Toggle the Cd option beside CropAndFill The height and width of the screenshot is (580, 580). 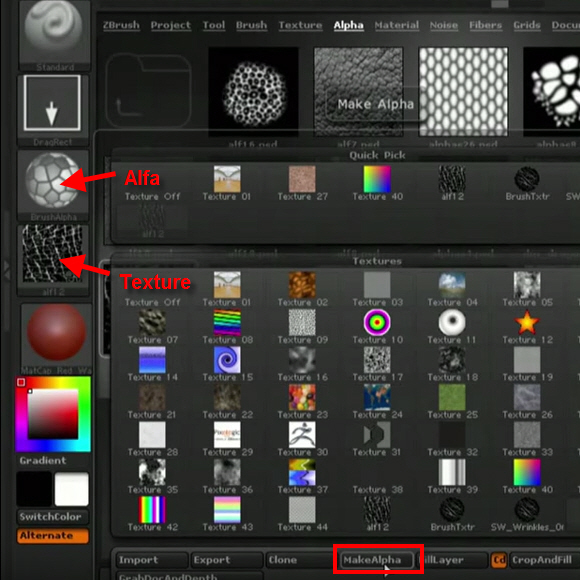[499, 560]
